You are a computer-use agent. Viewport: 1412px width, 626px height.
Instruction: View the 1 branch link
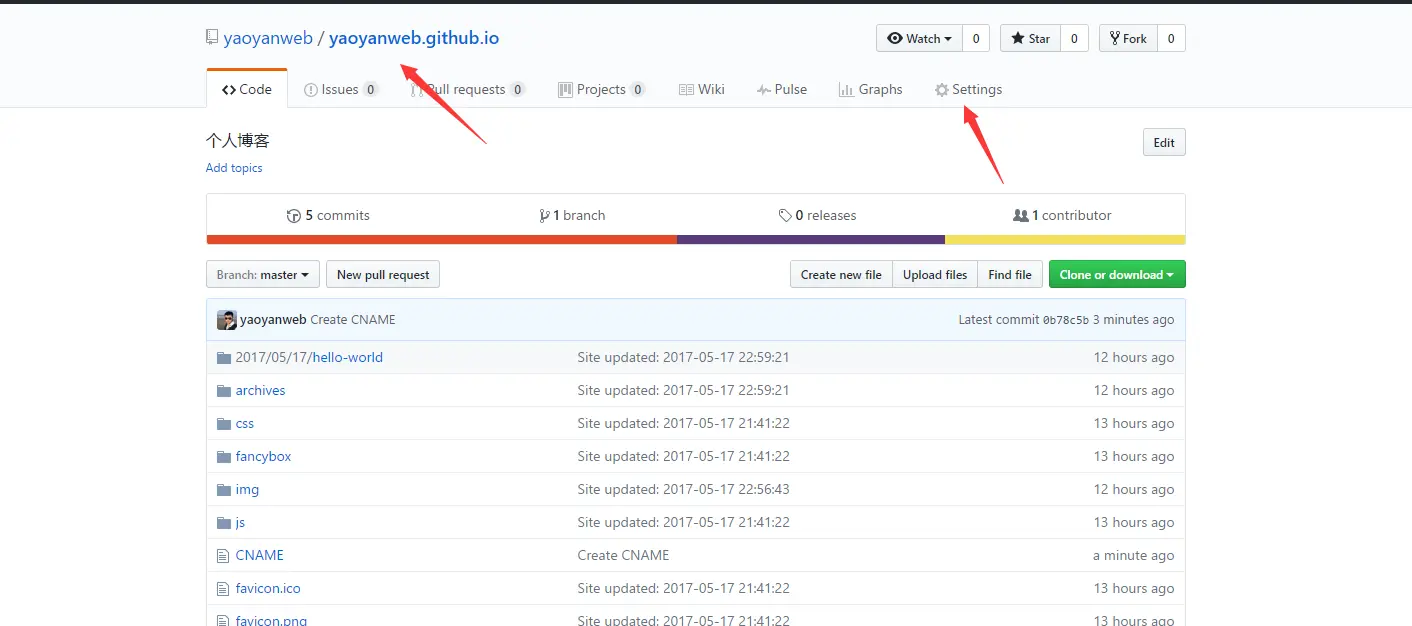[572, 215]
